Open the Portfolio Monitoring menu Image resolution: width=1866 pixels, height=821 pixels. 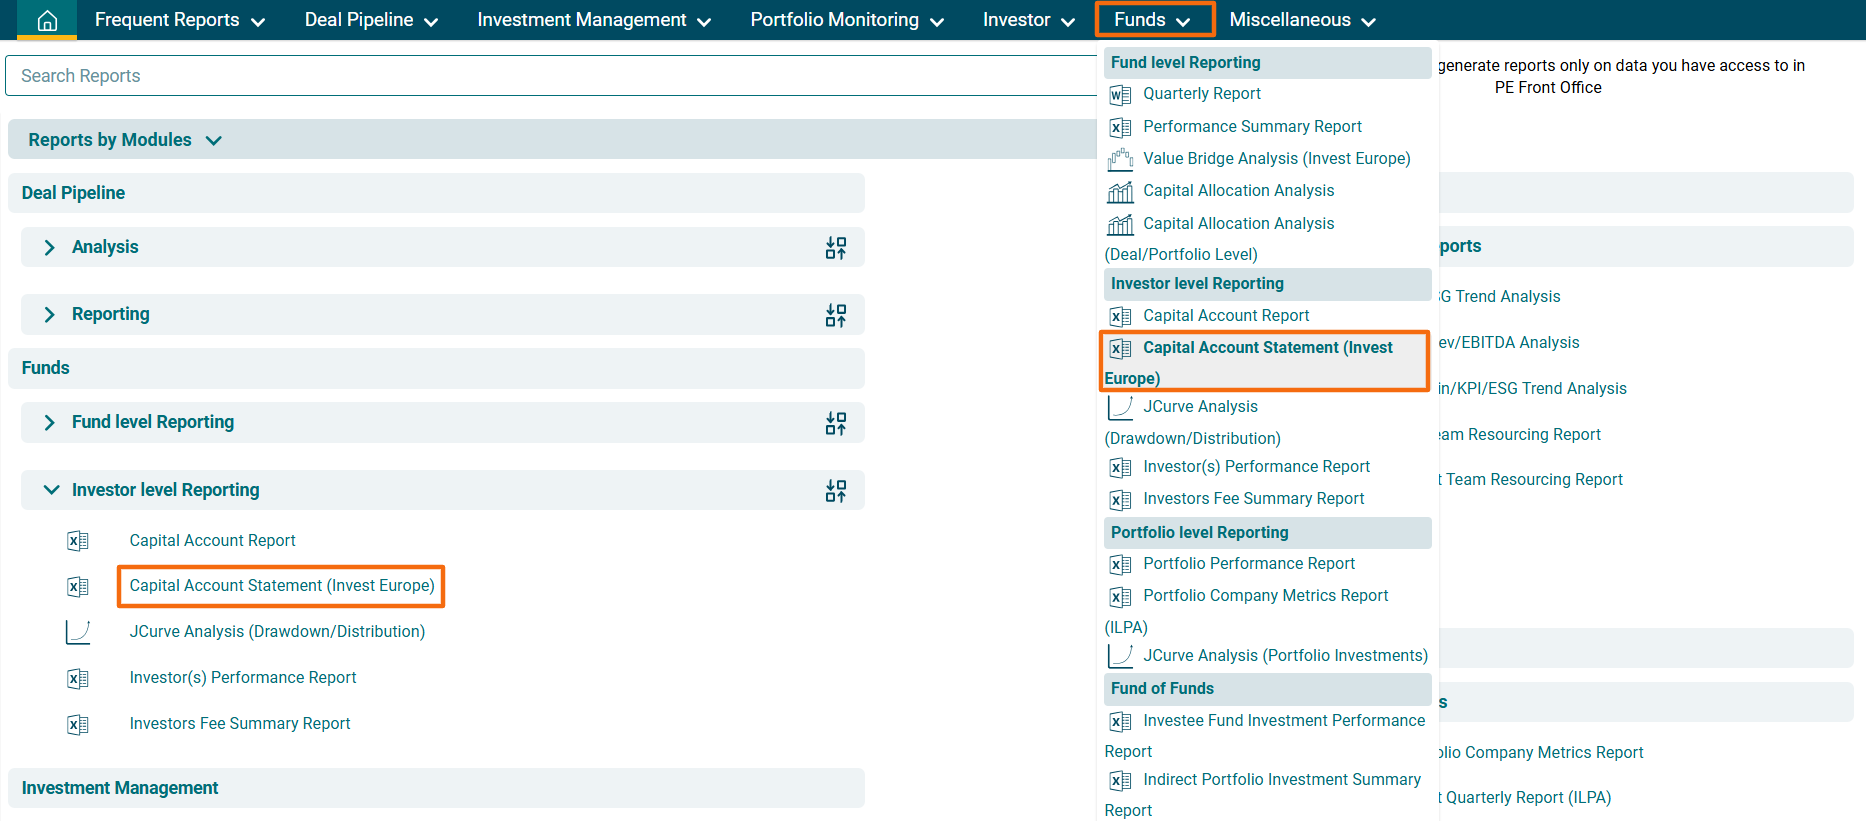846,20
